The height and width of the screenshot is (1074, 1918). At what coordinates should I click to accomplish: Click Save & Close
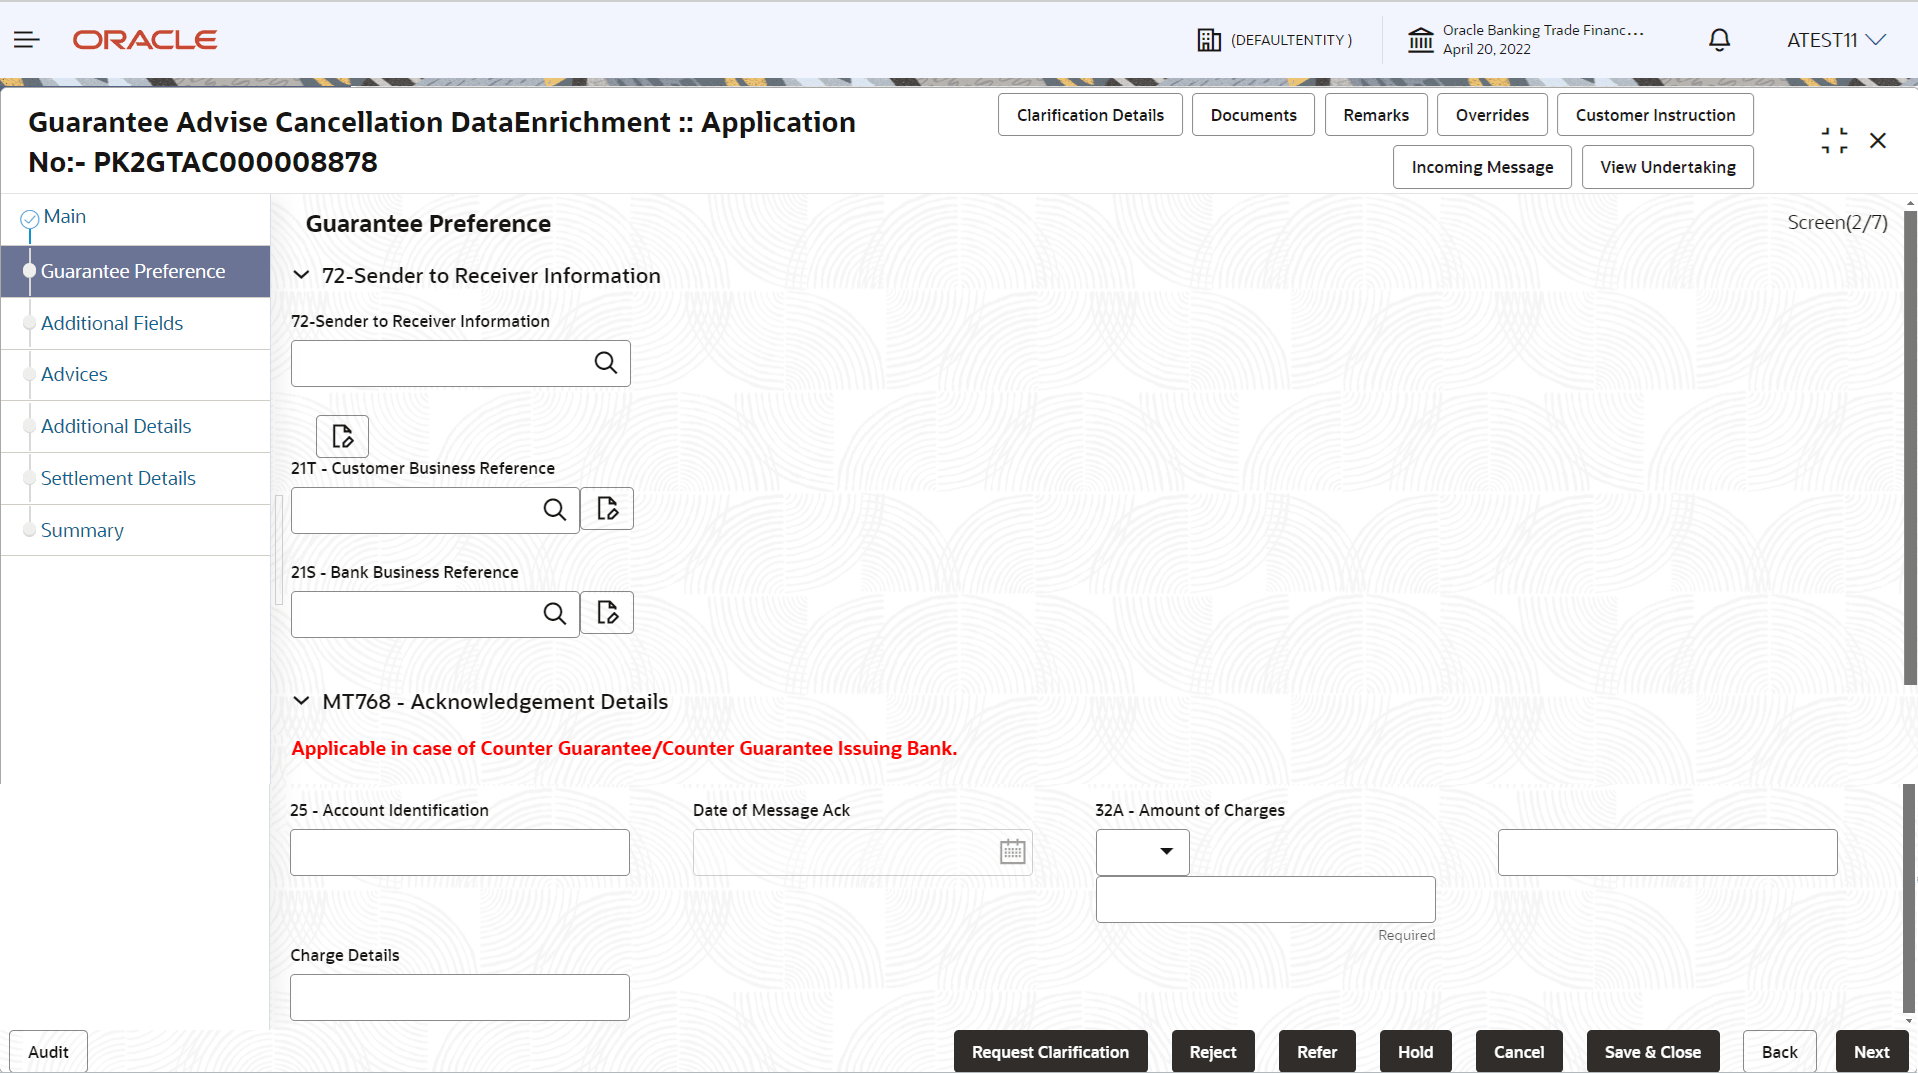[1653, 1052]
